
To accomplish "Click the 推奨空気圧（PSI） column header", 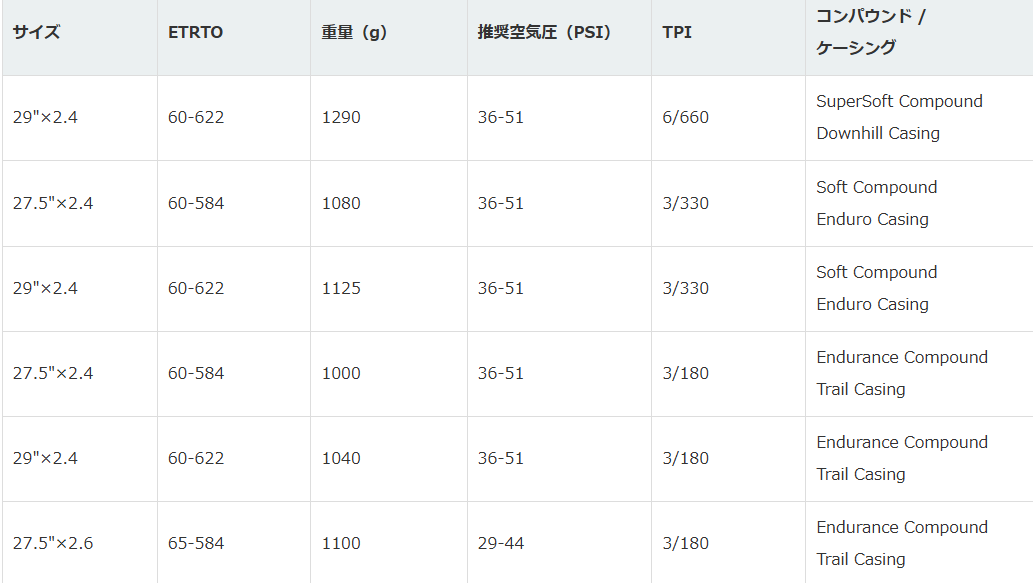I will (544, 32).
